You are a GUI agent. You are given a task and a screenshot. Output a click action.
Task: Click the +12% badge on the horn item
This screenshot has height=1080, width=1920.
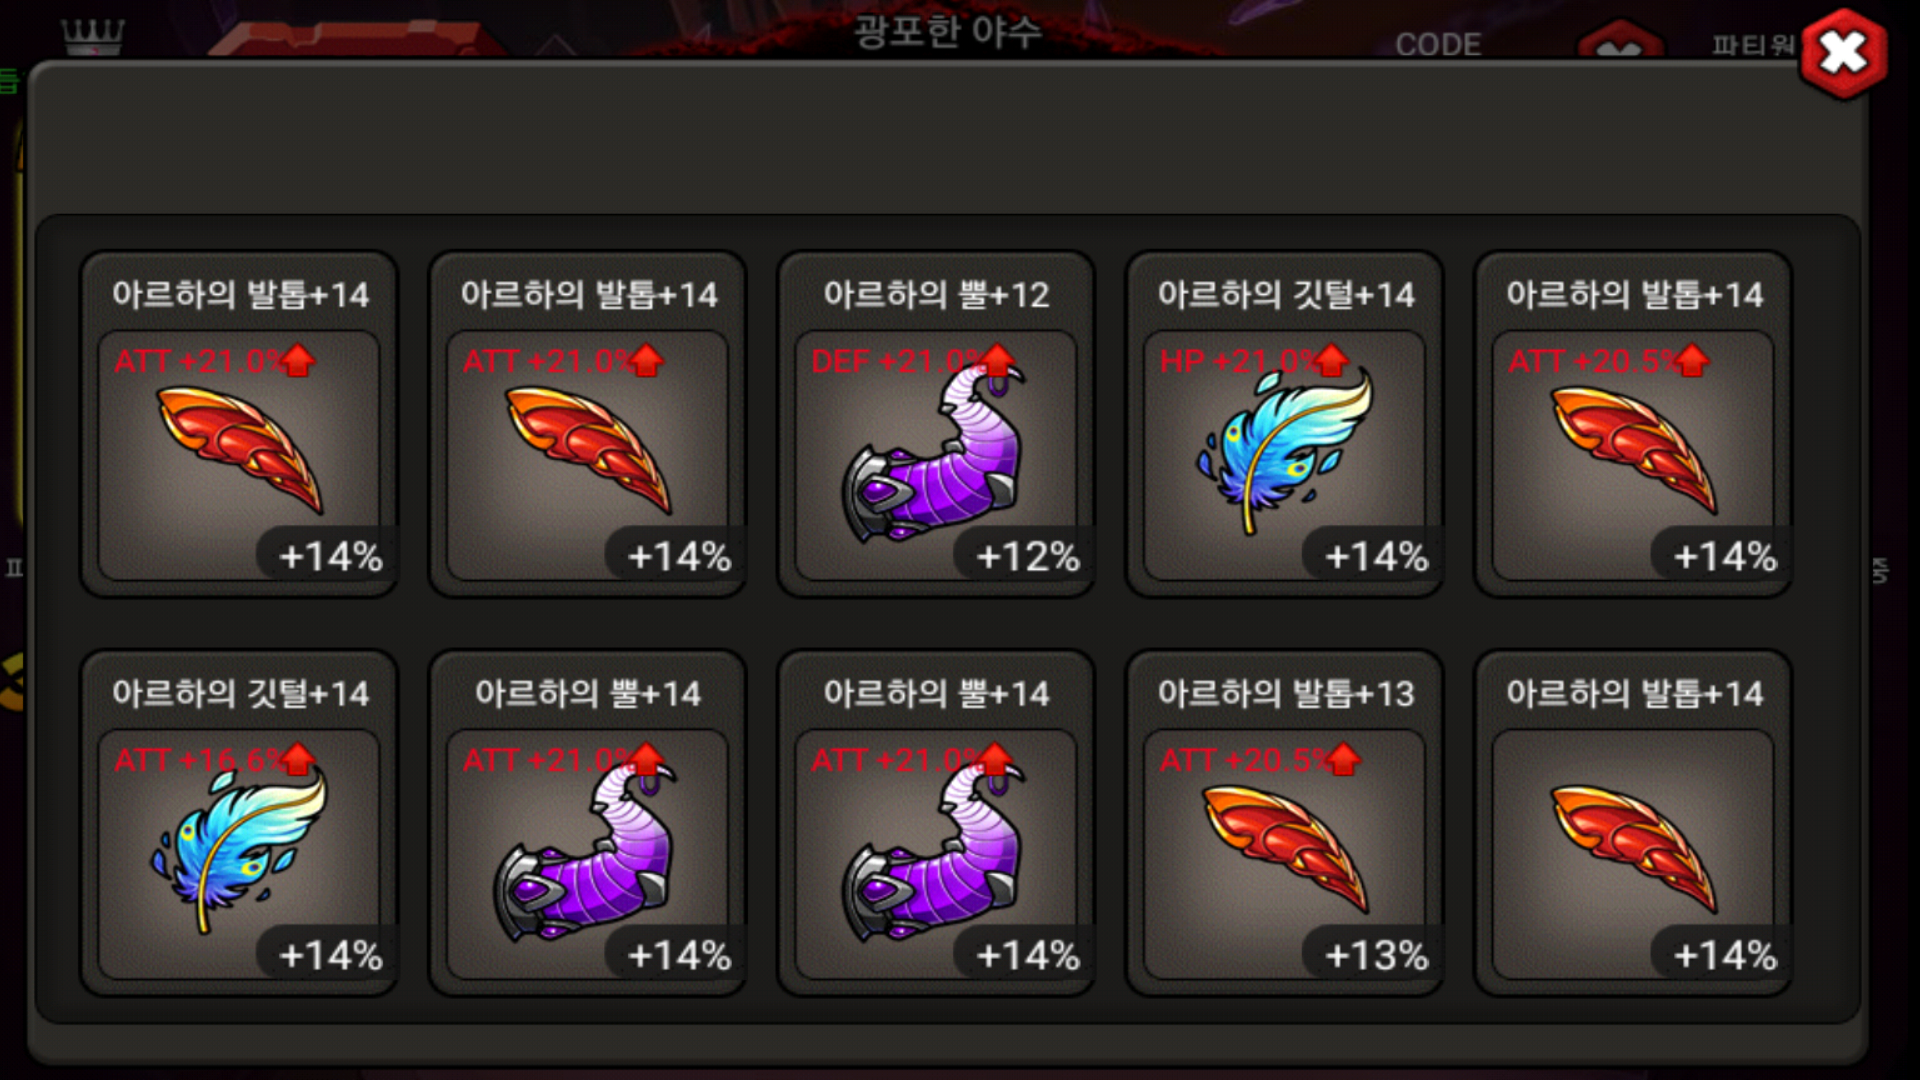1027,556
